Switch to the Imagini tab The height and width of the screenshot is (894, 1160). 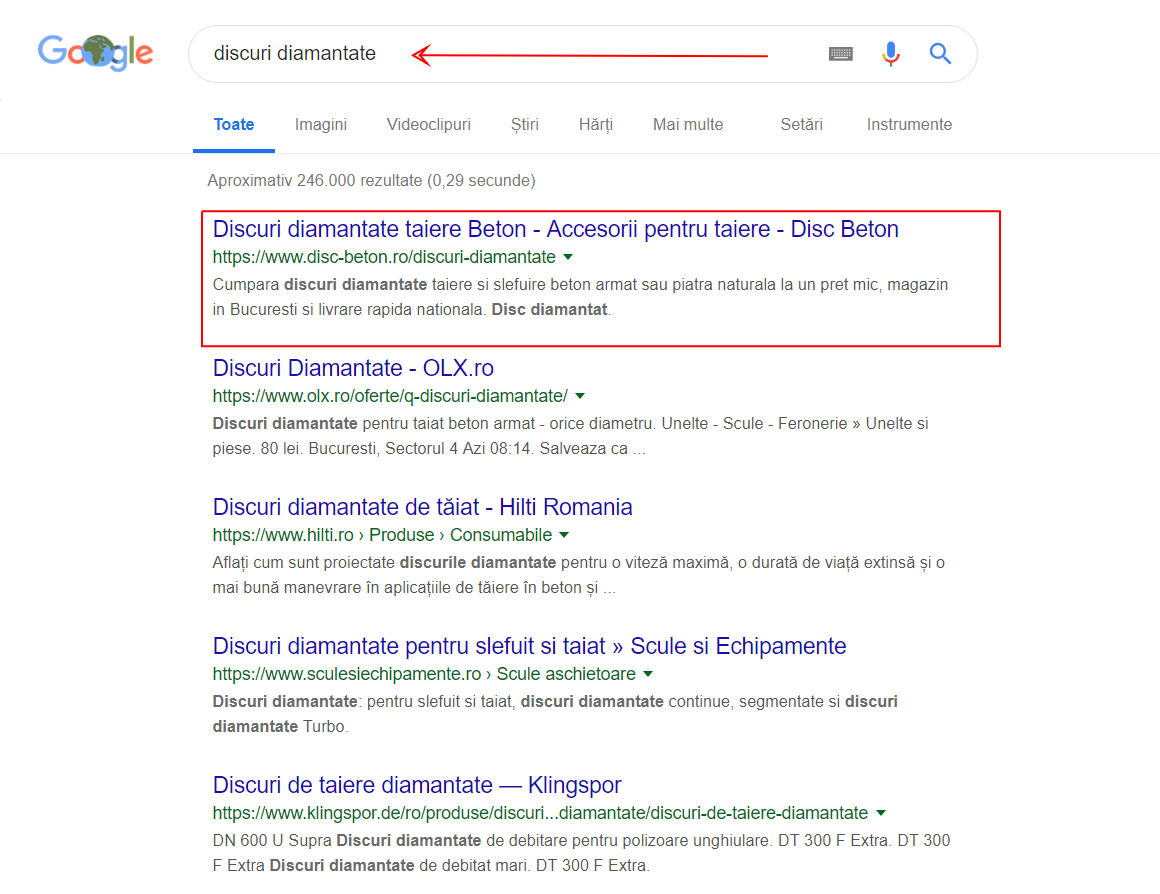[x=320, y=124]
